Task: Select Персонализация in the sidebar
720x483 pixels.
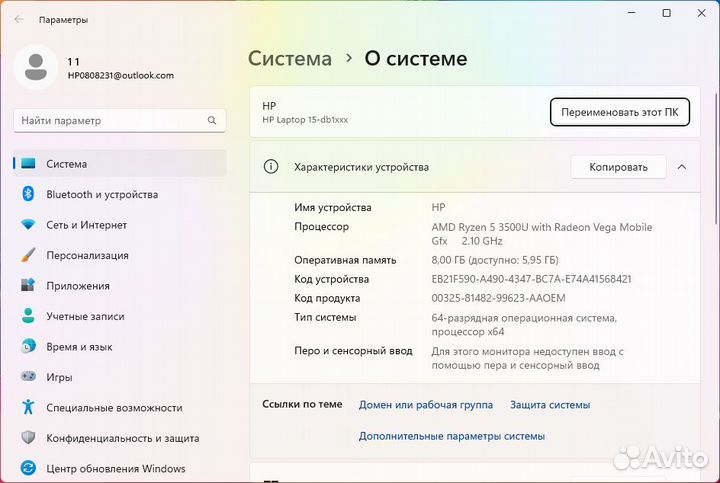Action: (x=120, y=255)
